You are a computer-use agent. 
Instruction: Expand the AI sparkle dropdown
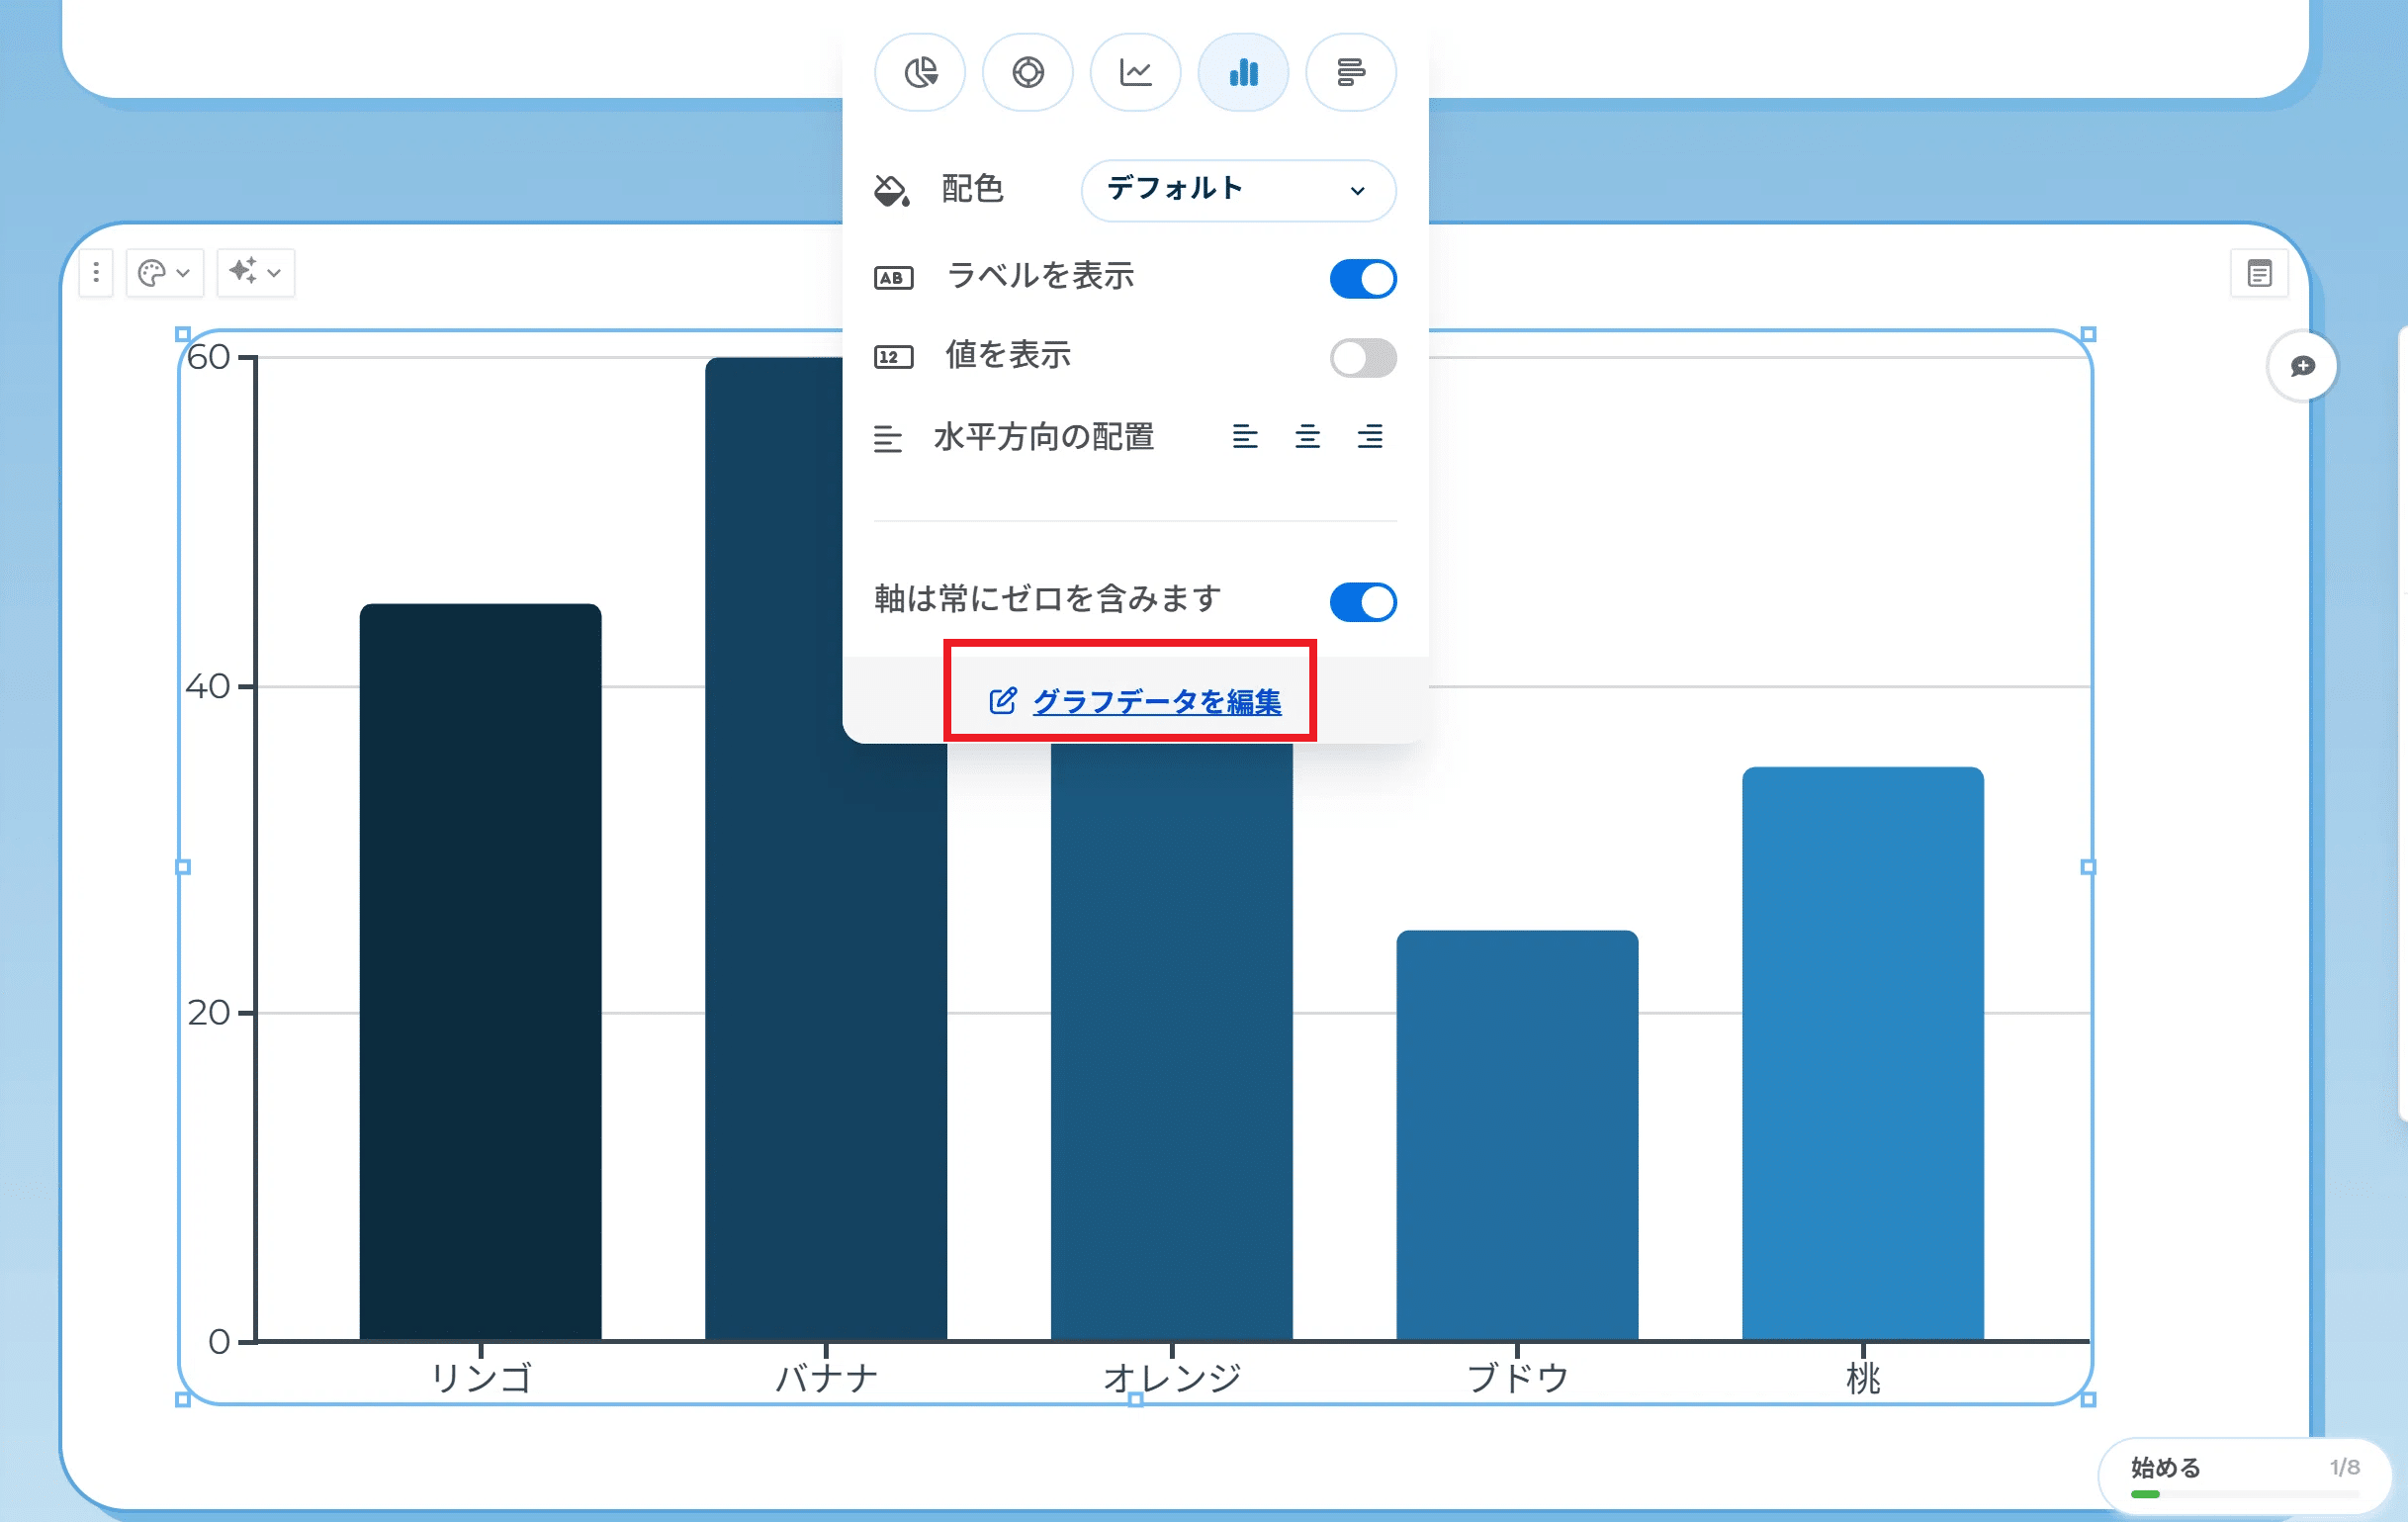[x=255, y=272]
